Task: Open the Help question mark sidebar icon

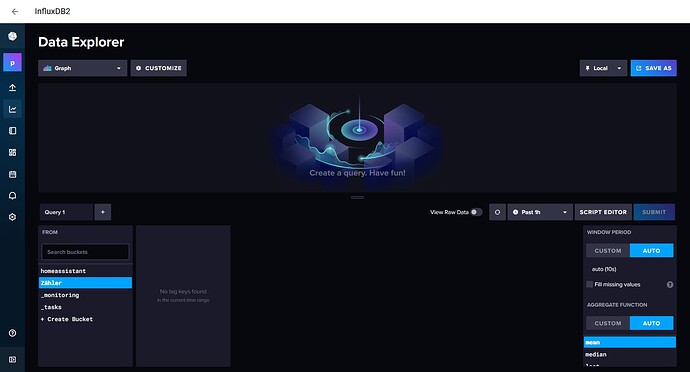Action: [12, 333]
